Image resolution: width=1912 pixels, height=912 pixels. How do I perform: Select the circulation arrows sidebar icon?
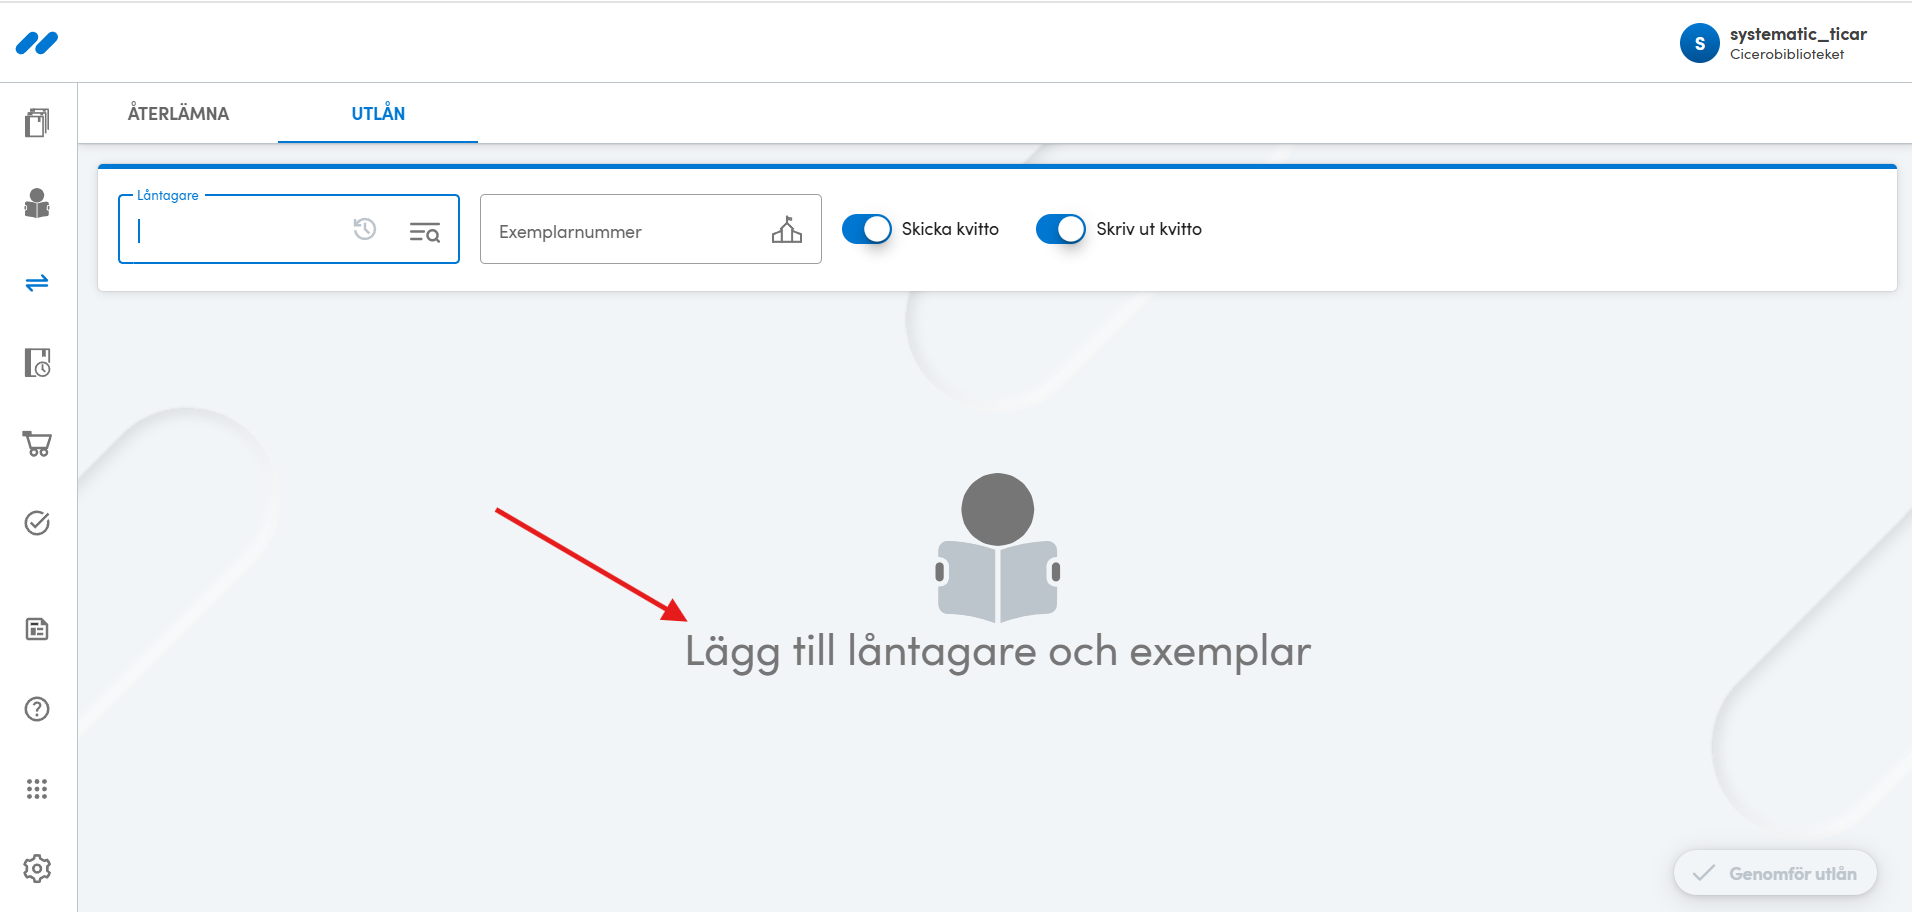click(37, 283)
